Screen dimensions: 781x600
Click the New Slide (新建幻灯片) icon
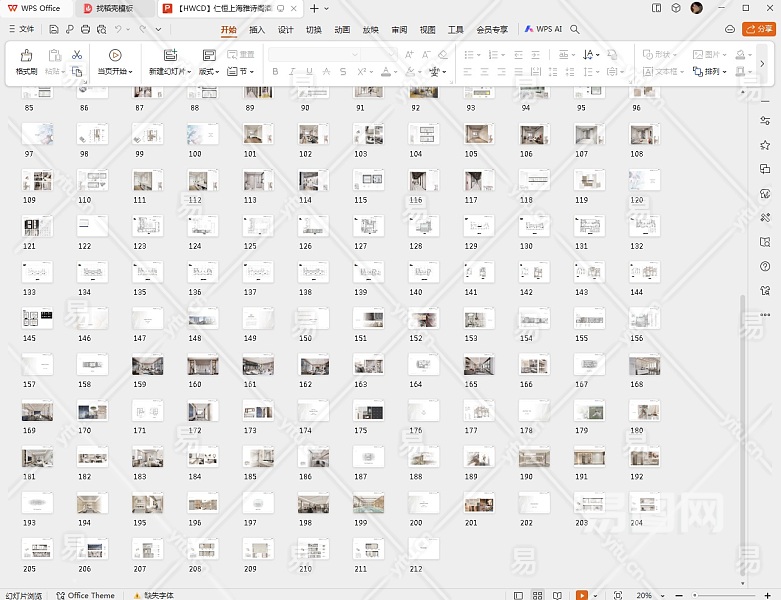click(x=170, y=56)
